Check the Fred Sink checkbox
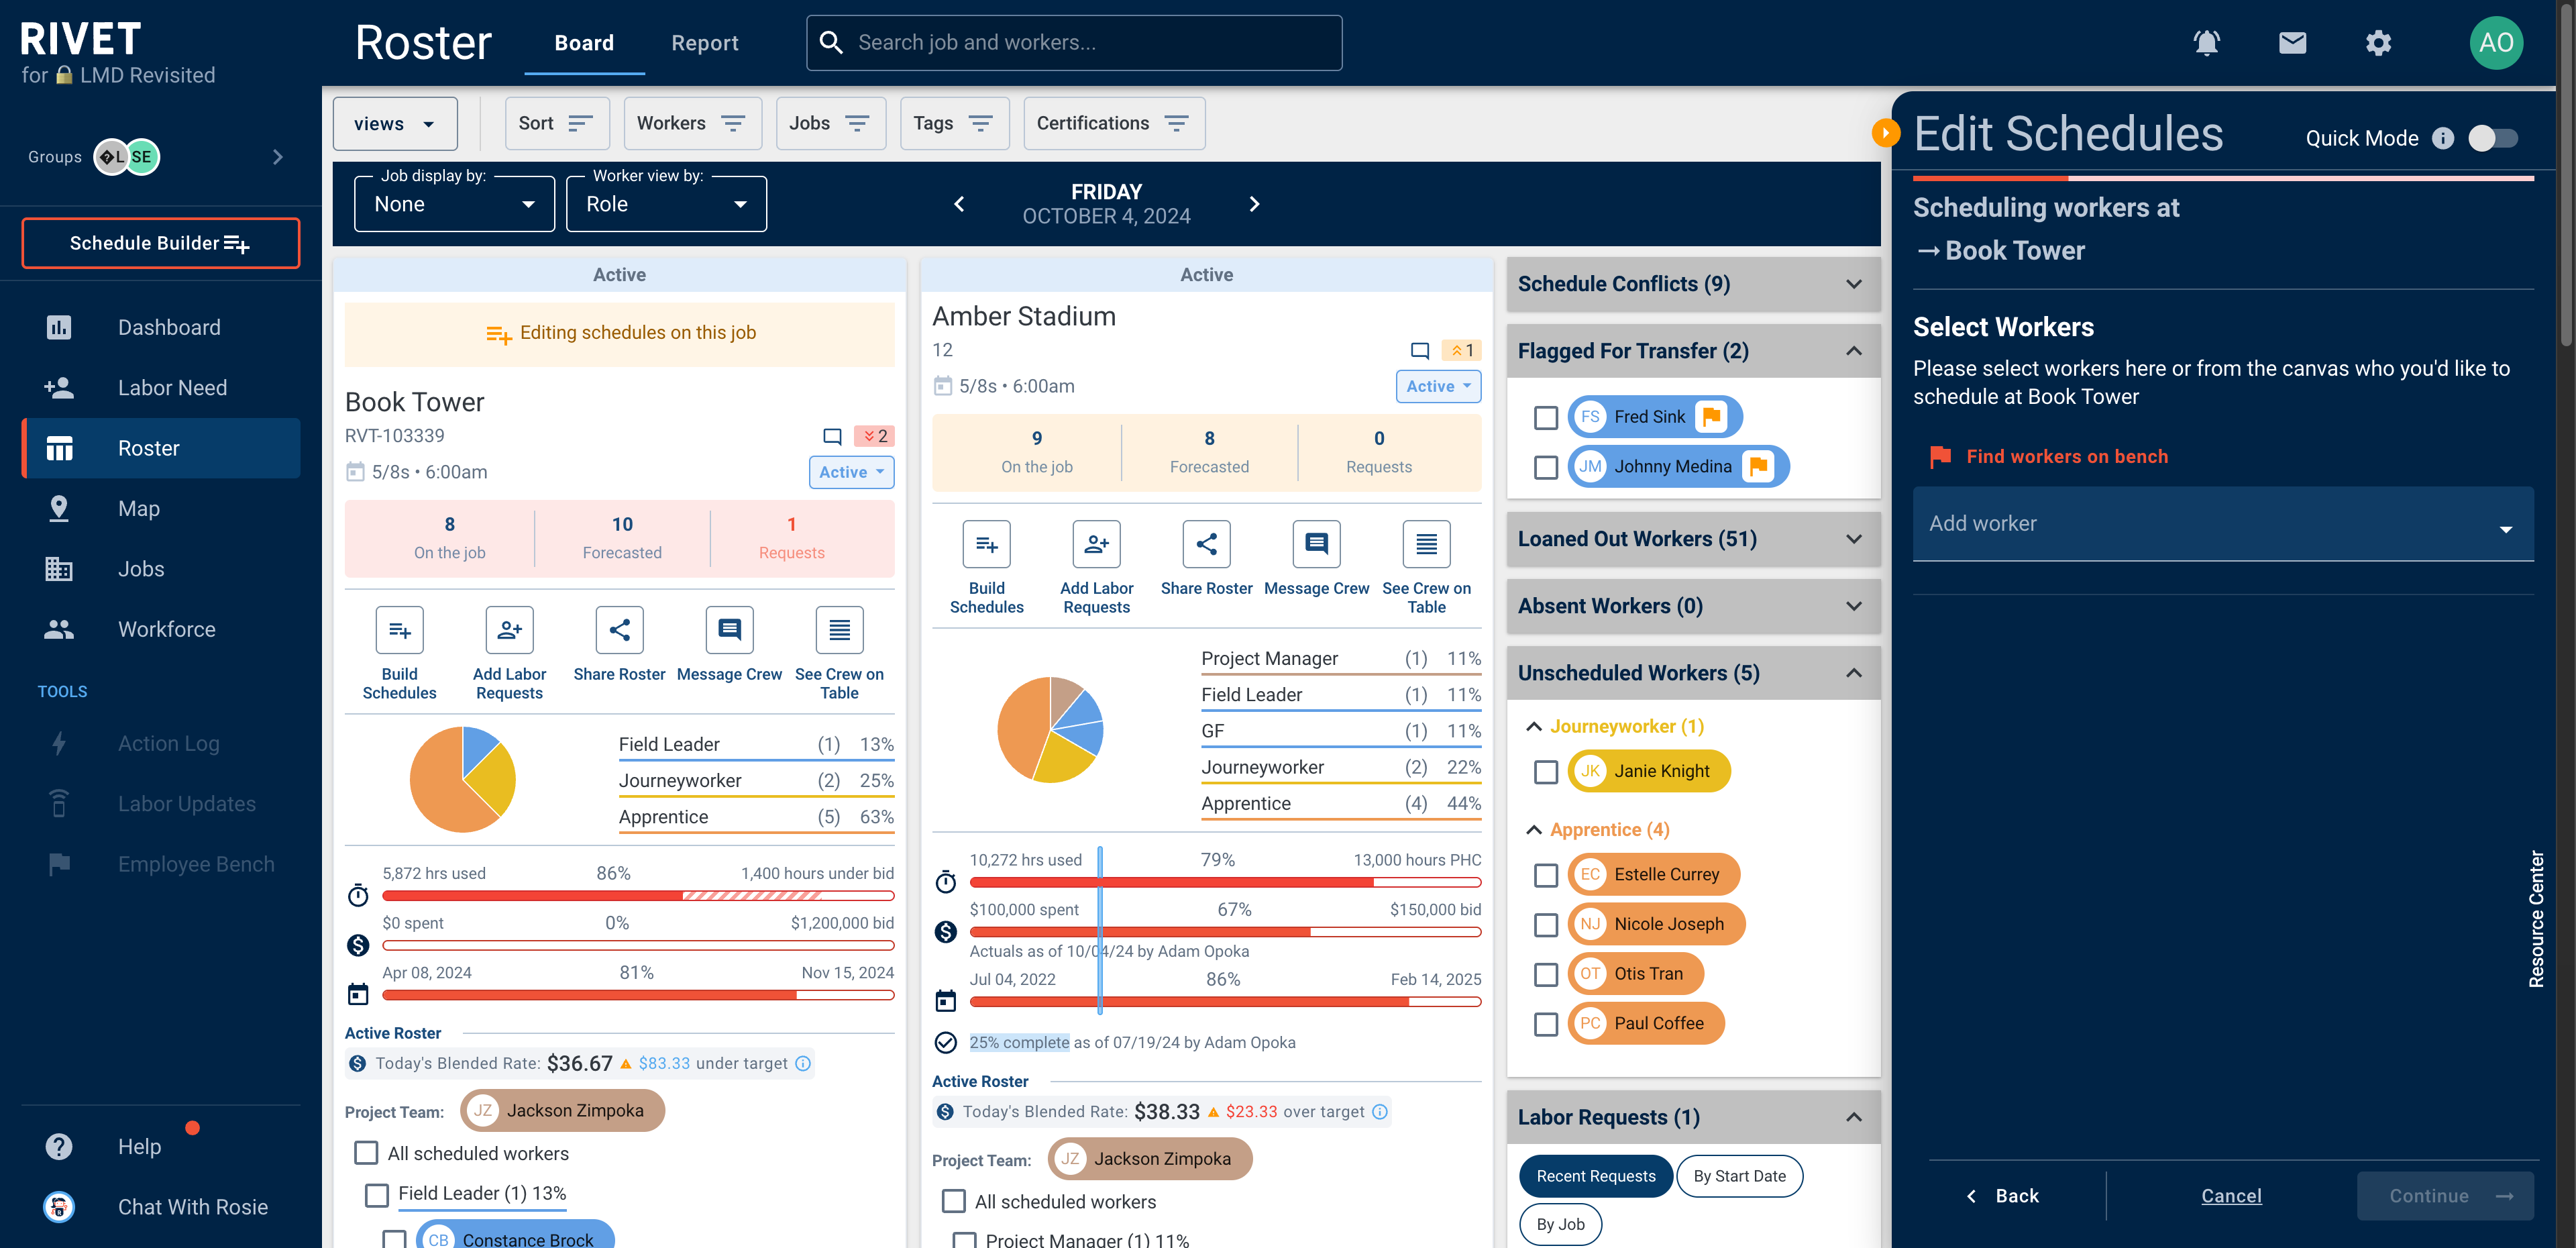This screenshot has height=1248, width=2576. [x=1545, y=417]
